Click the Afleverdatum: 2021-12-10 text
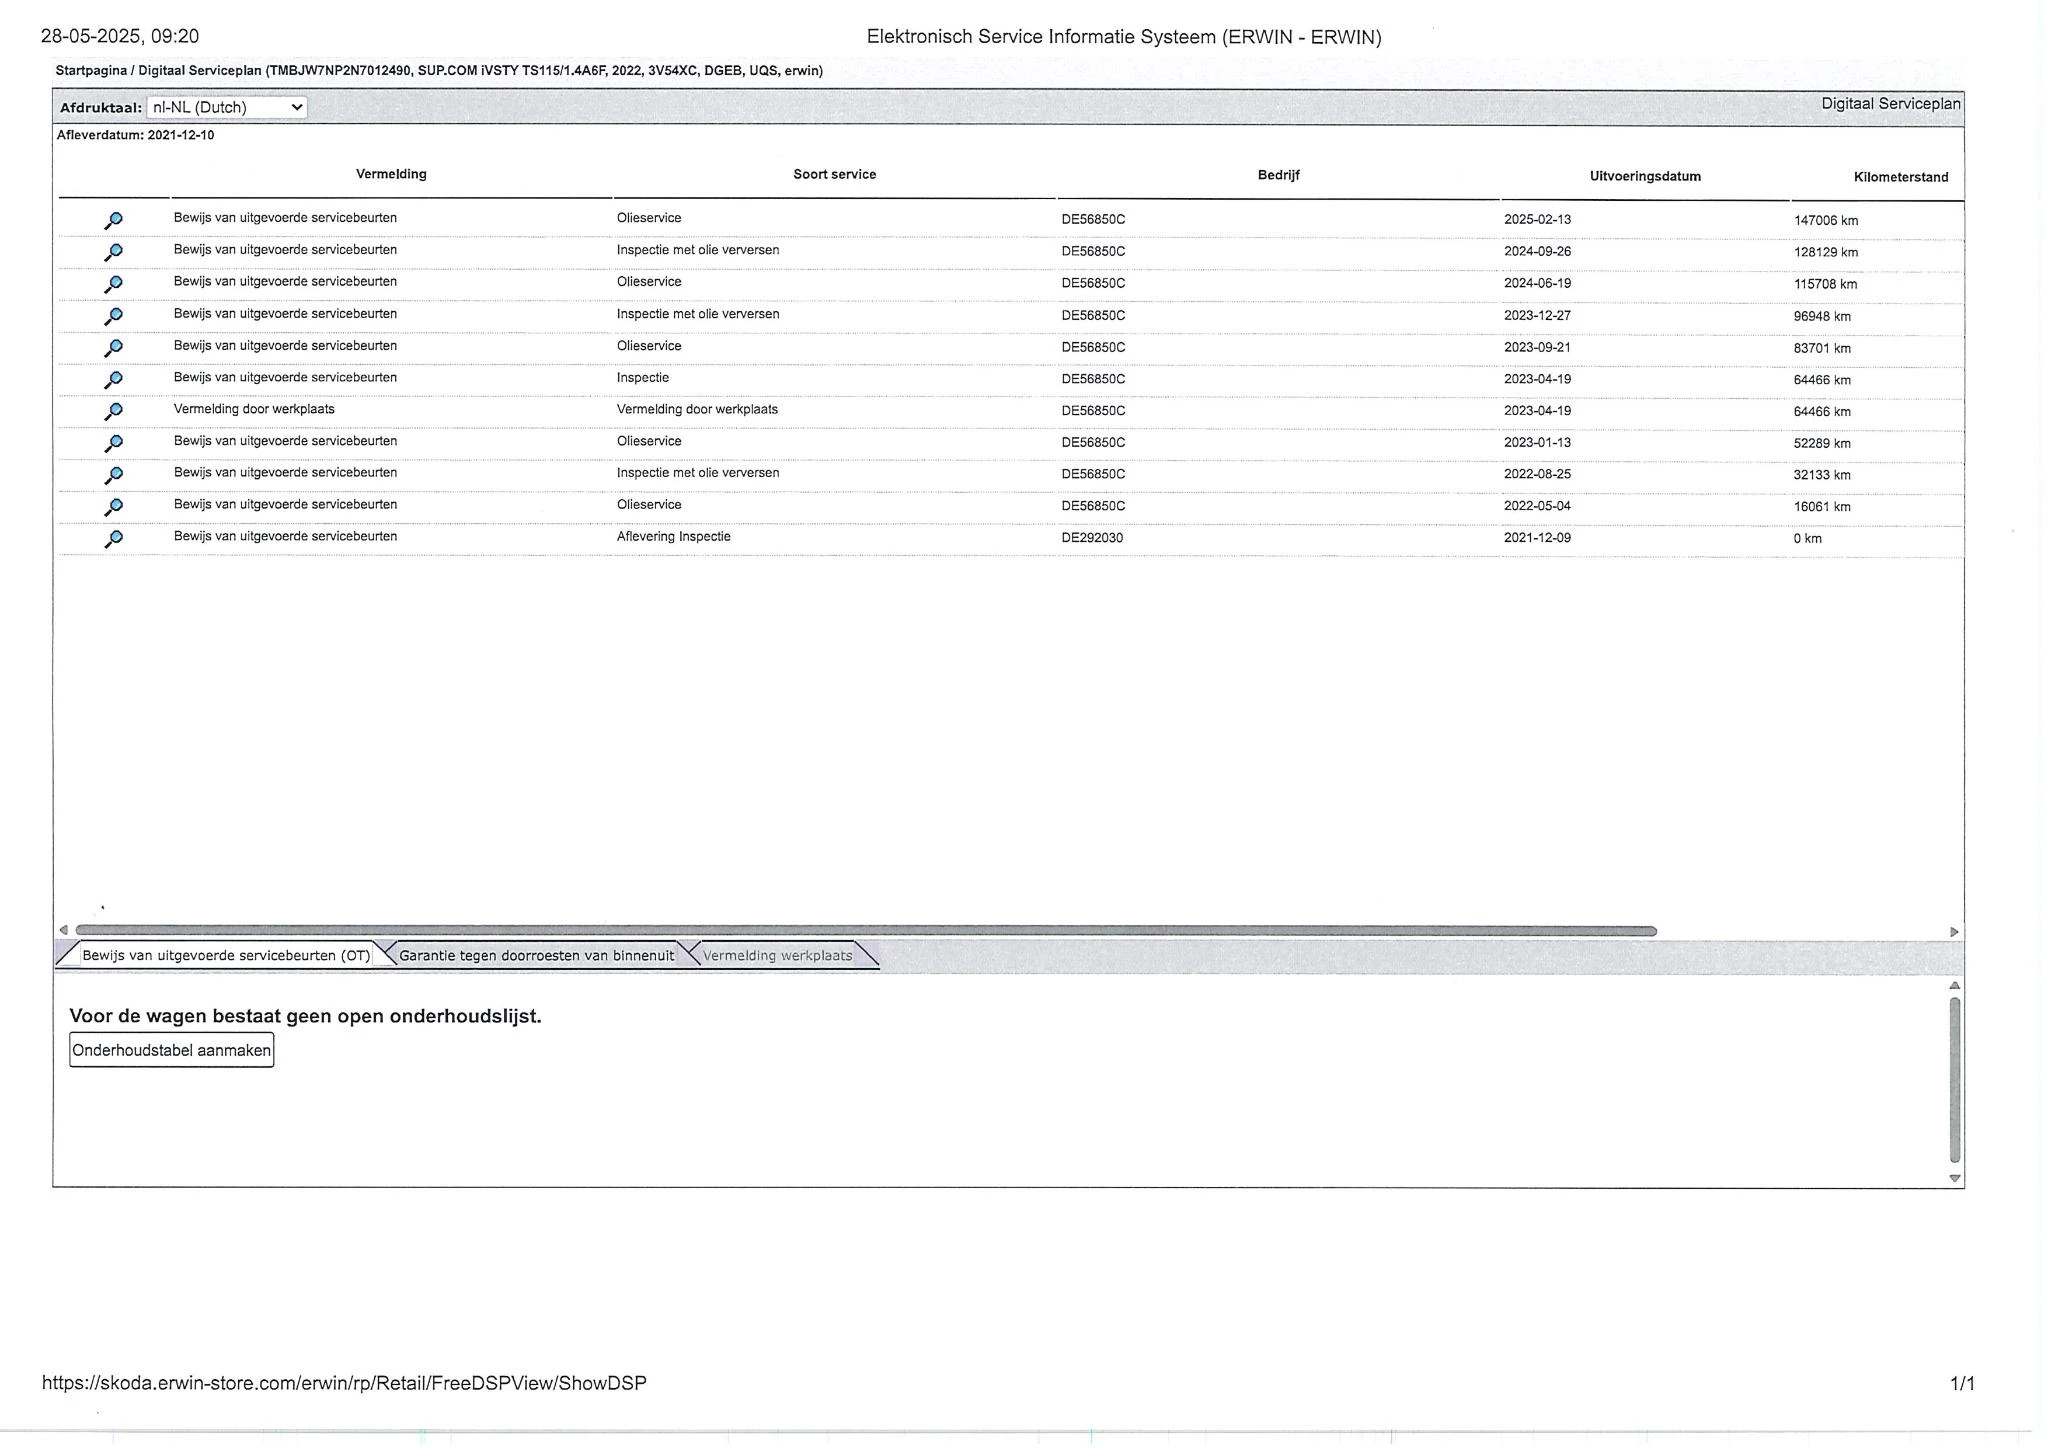The image size is (2048, 1448). [x=135, y=135]
